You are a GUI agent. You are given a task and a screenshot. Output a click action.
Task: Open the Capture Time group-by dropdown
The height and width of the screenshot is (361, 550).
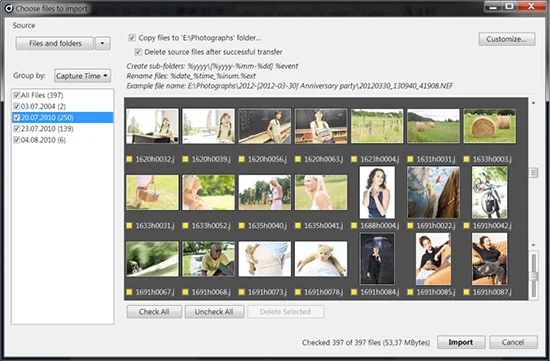pyautogui.click(x=82, y=76)
